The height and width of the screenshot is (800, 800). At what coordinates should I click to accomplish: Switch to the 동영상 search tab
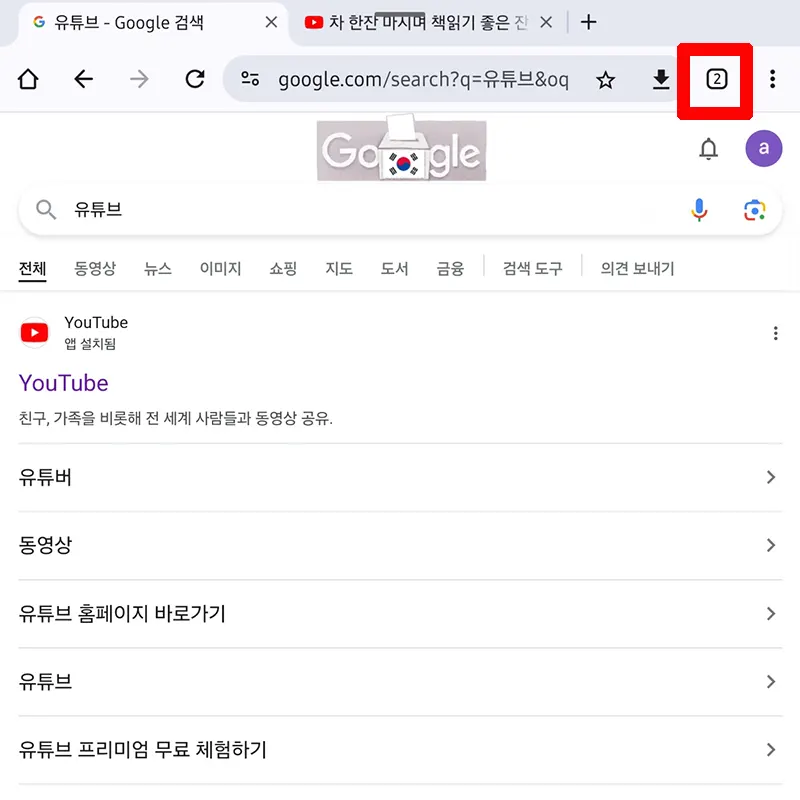tap(95, 268)
